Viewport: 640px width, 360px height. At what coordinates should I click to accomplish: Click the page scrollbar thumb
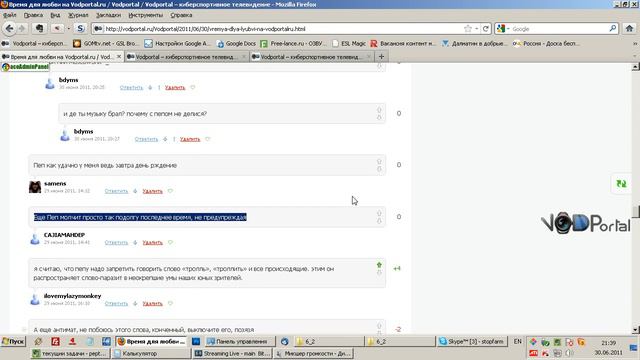pyautogui.click(x=636, y=211)
